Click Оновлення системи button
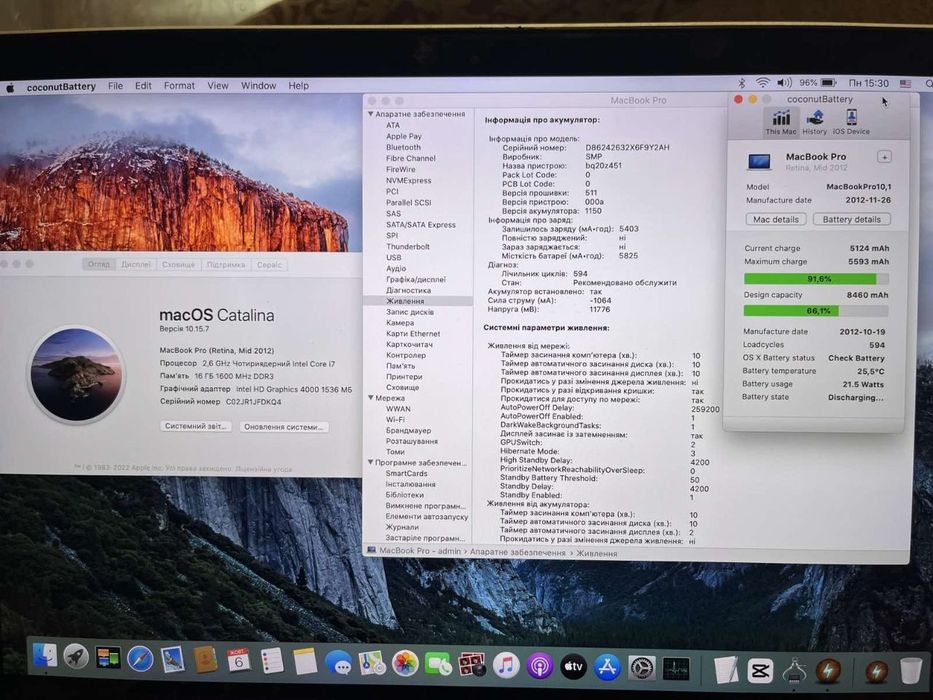Image resolution: width=933 pixels, height=700 pixels. (284, 427)
